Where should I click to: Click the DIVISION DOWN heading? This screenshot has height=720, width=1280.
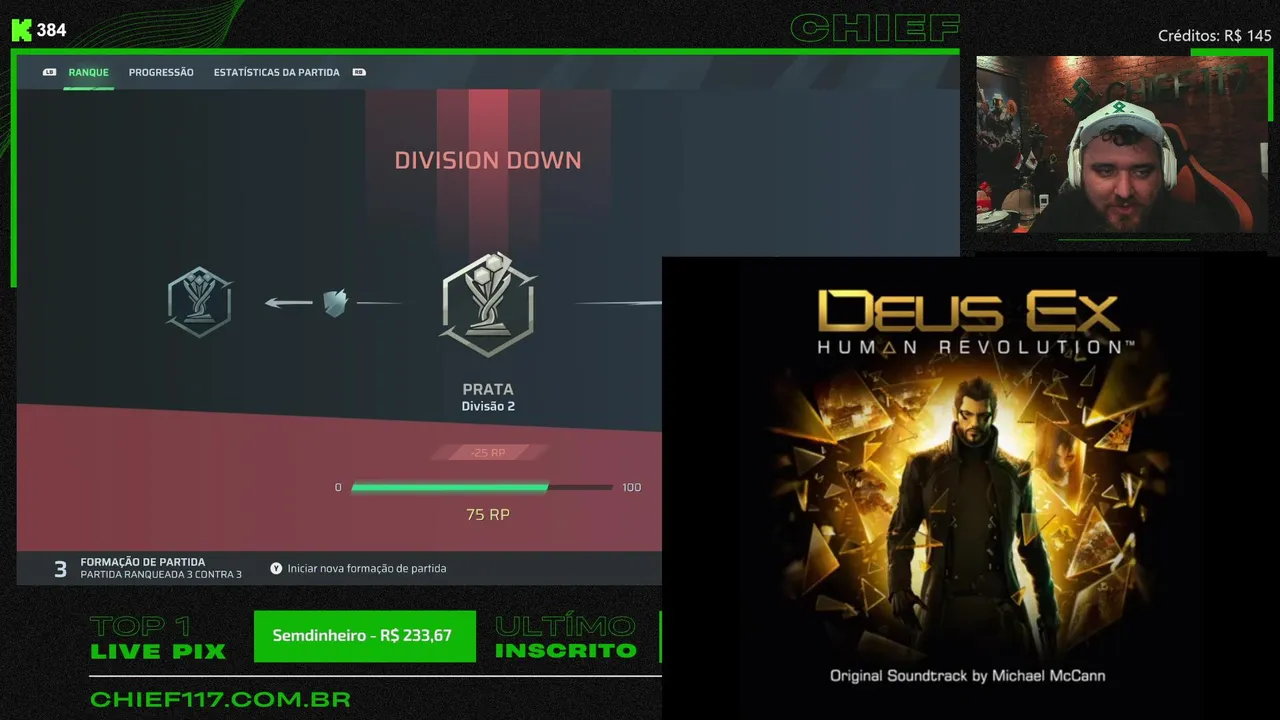[488, 160]
